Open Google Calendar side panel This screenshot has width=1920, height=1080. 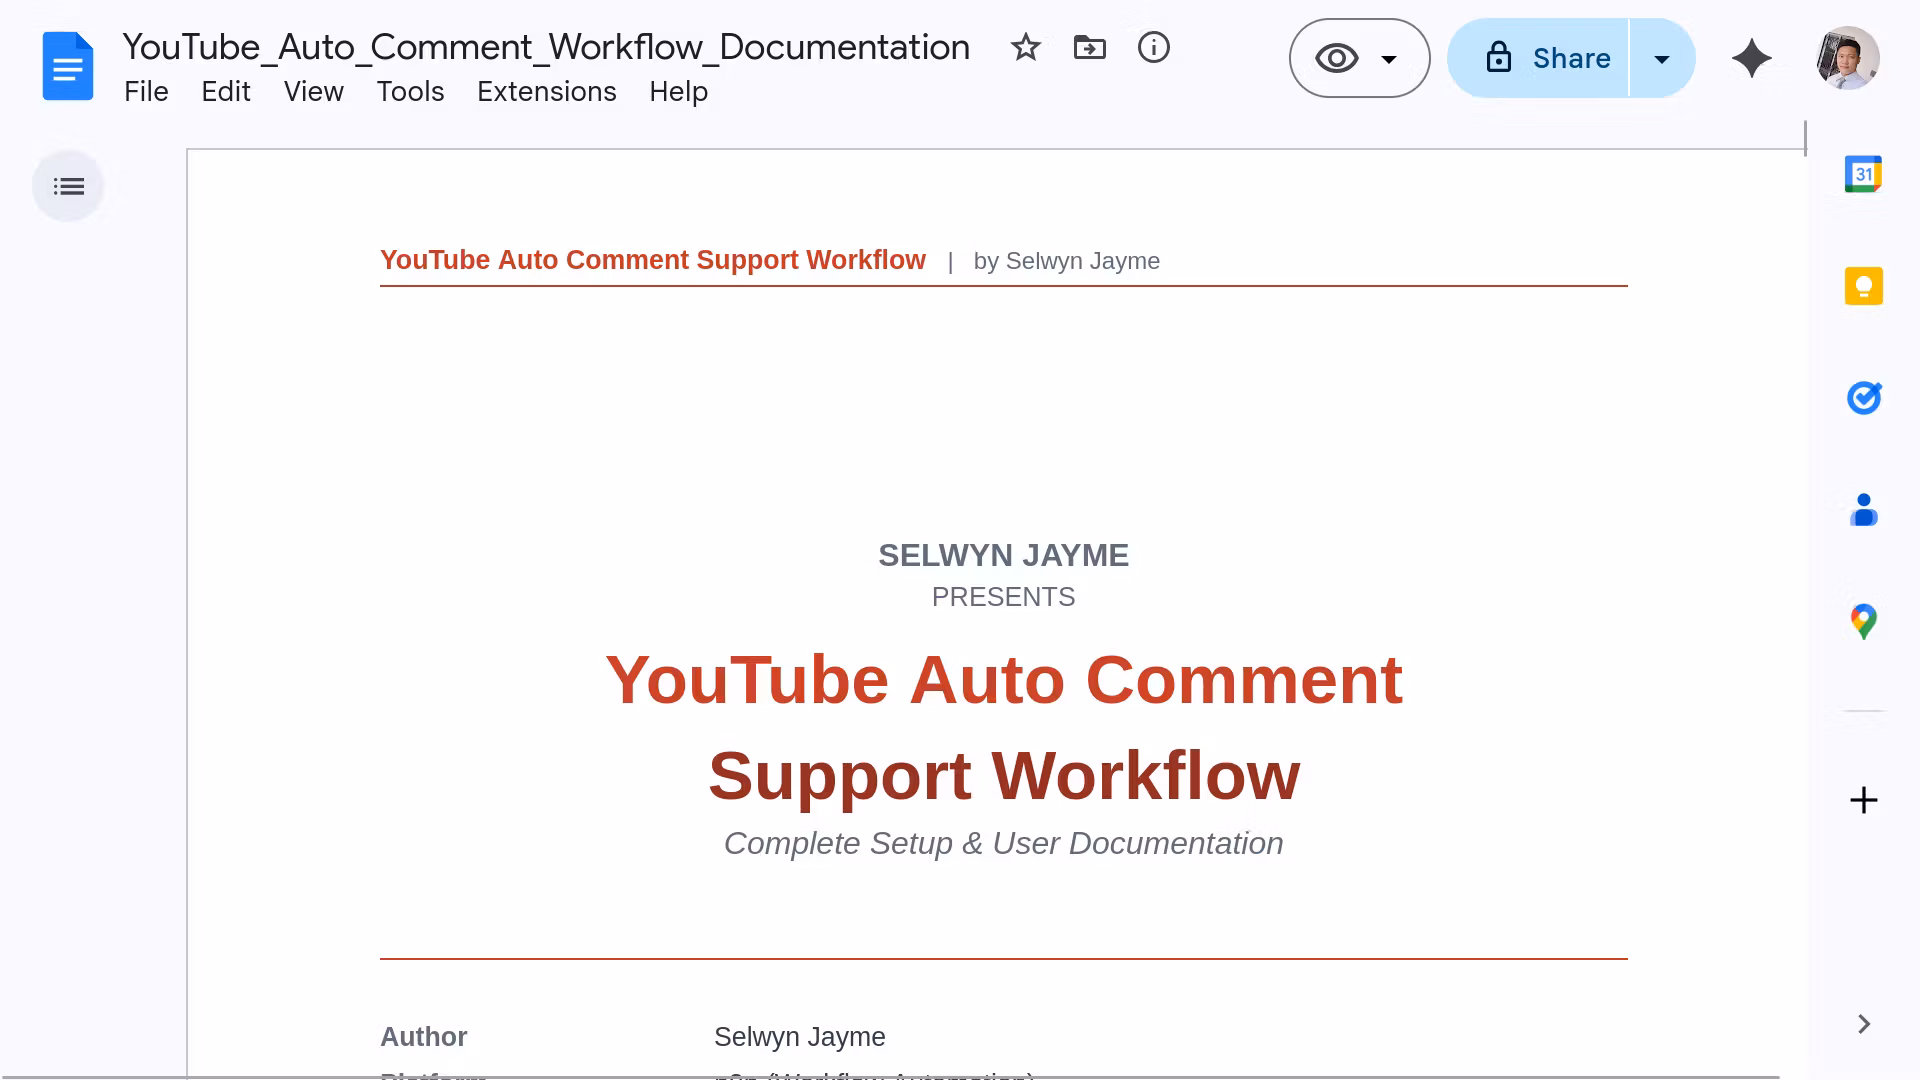pyautogui.click(x=1864, y=174)
